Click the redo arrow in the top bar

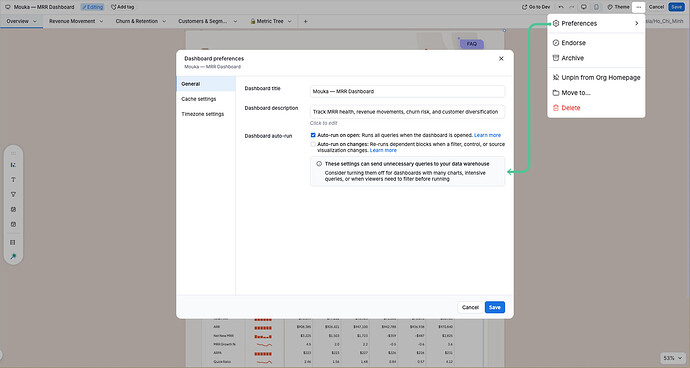[x=571, y=7]
